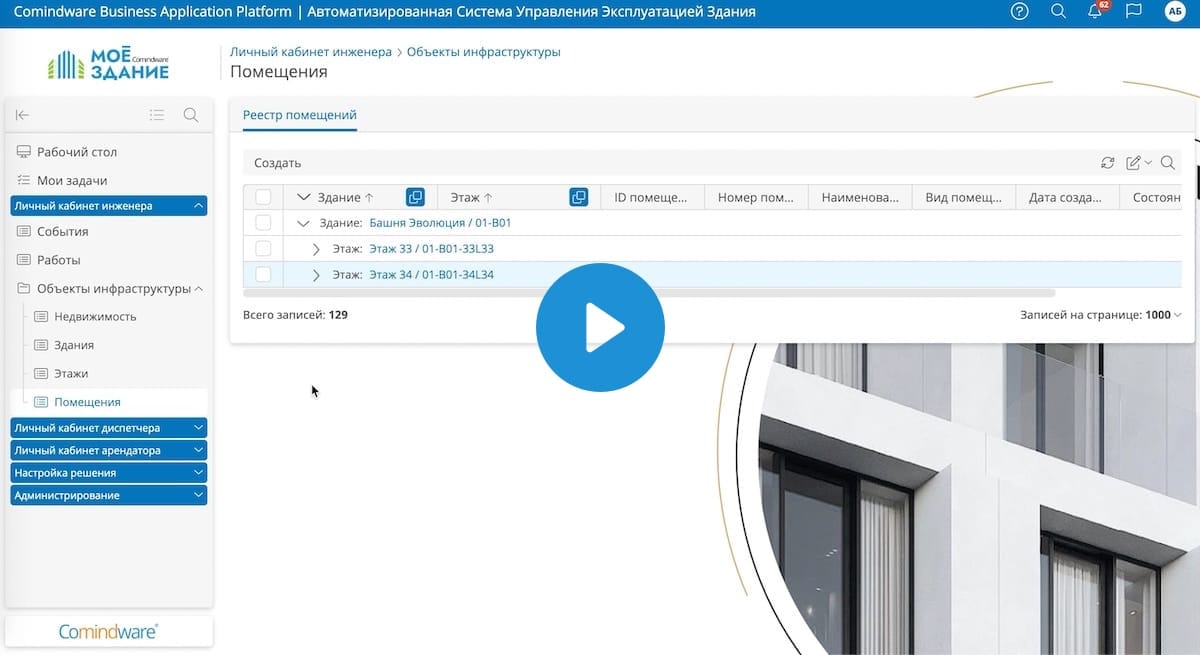Open the help question-mark icon
1200x655 pixels.
[1020, 12]
